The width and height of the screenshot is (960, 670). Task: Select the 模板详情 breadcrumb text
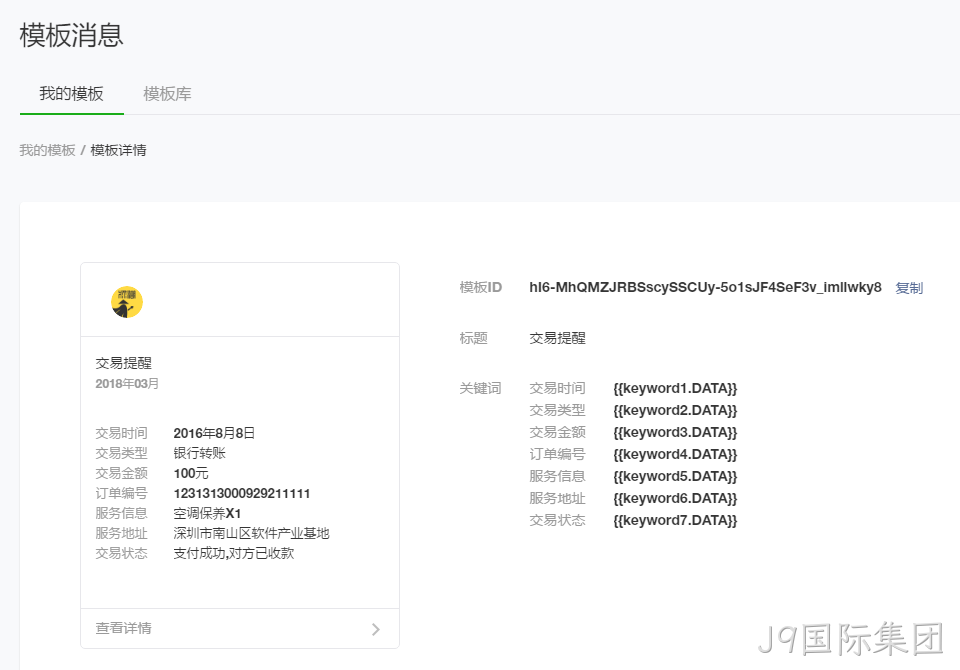click(x=118, y=150)
